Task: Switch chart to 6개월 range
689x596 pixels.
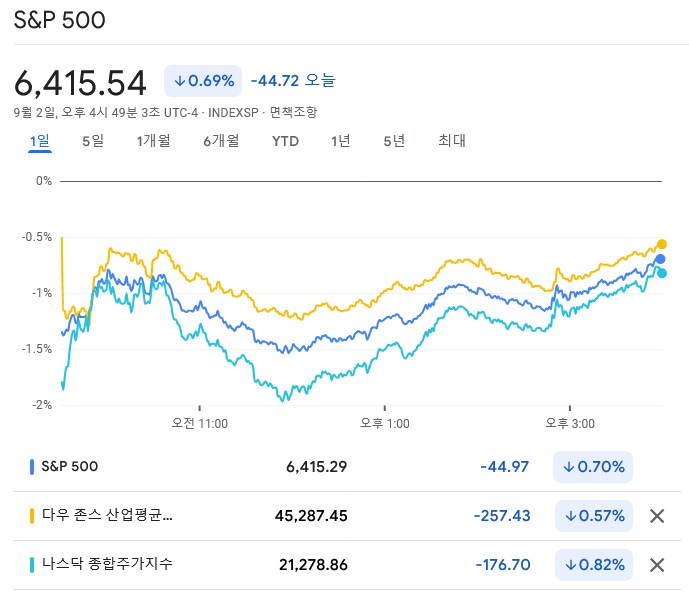Action: [221, 141]
